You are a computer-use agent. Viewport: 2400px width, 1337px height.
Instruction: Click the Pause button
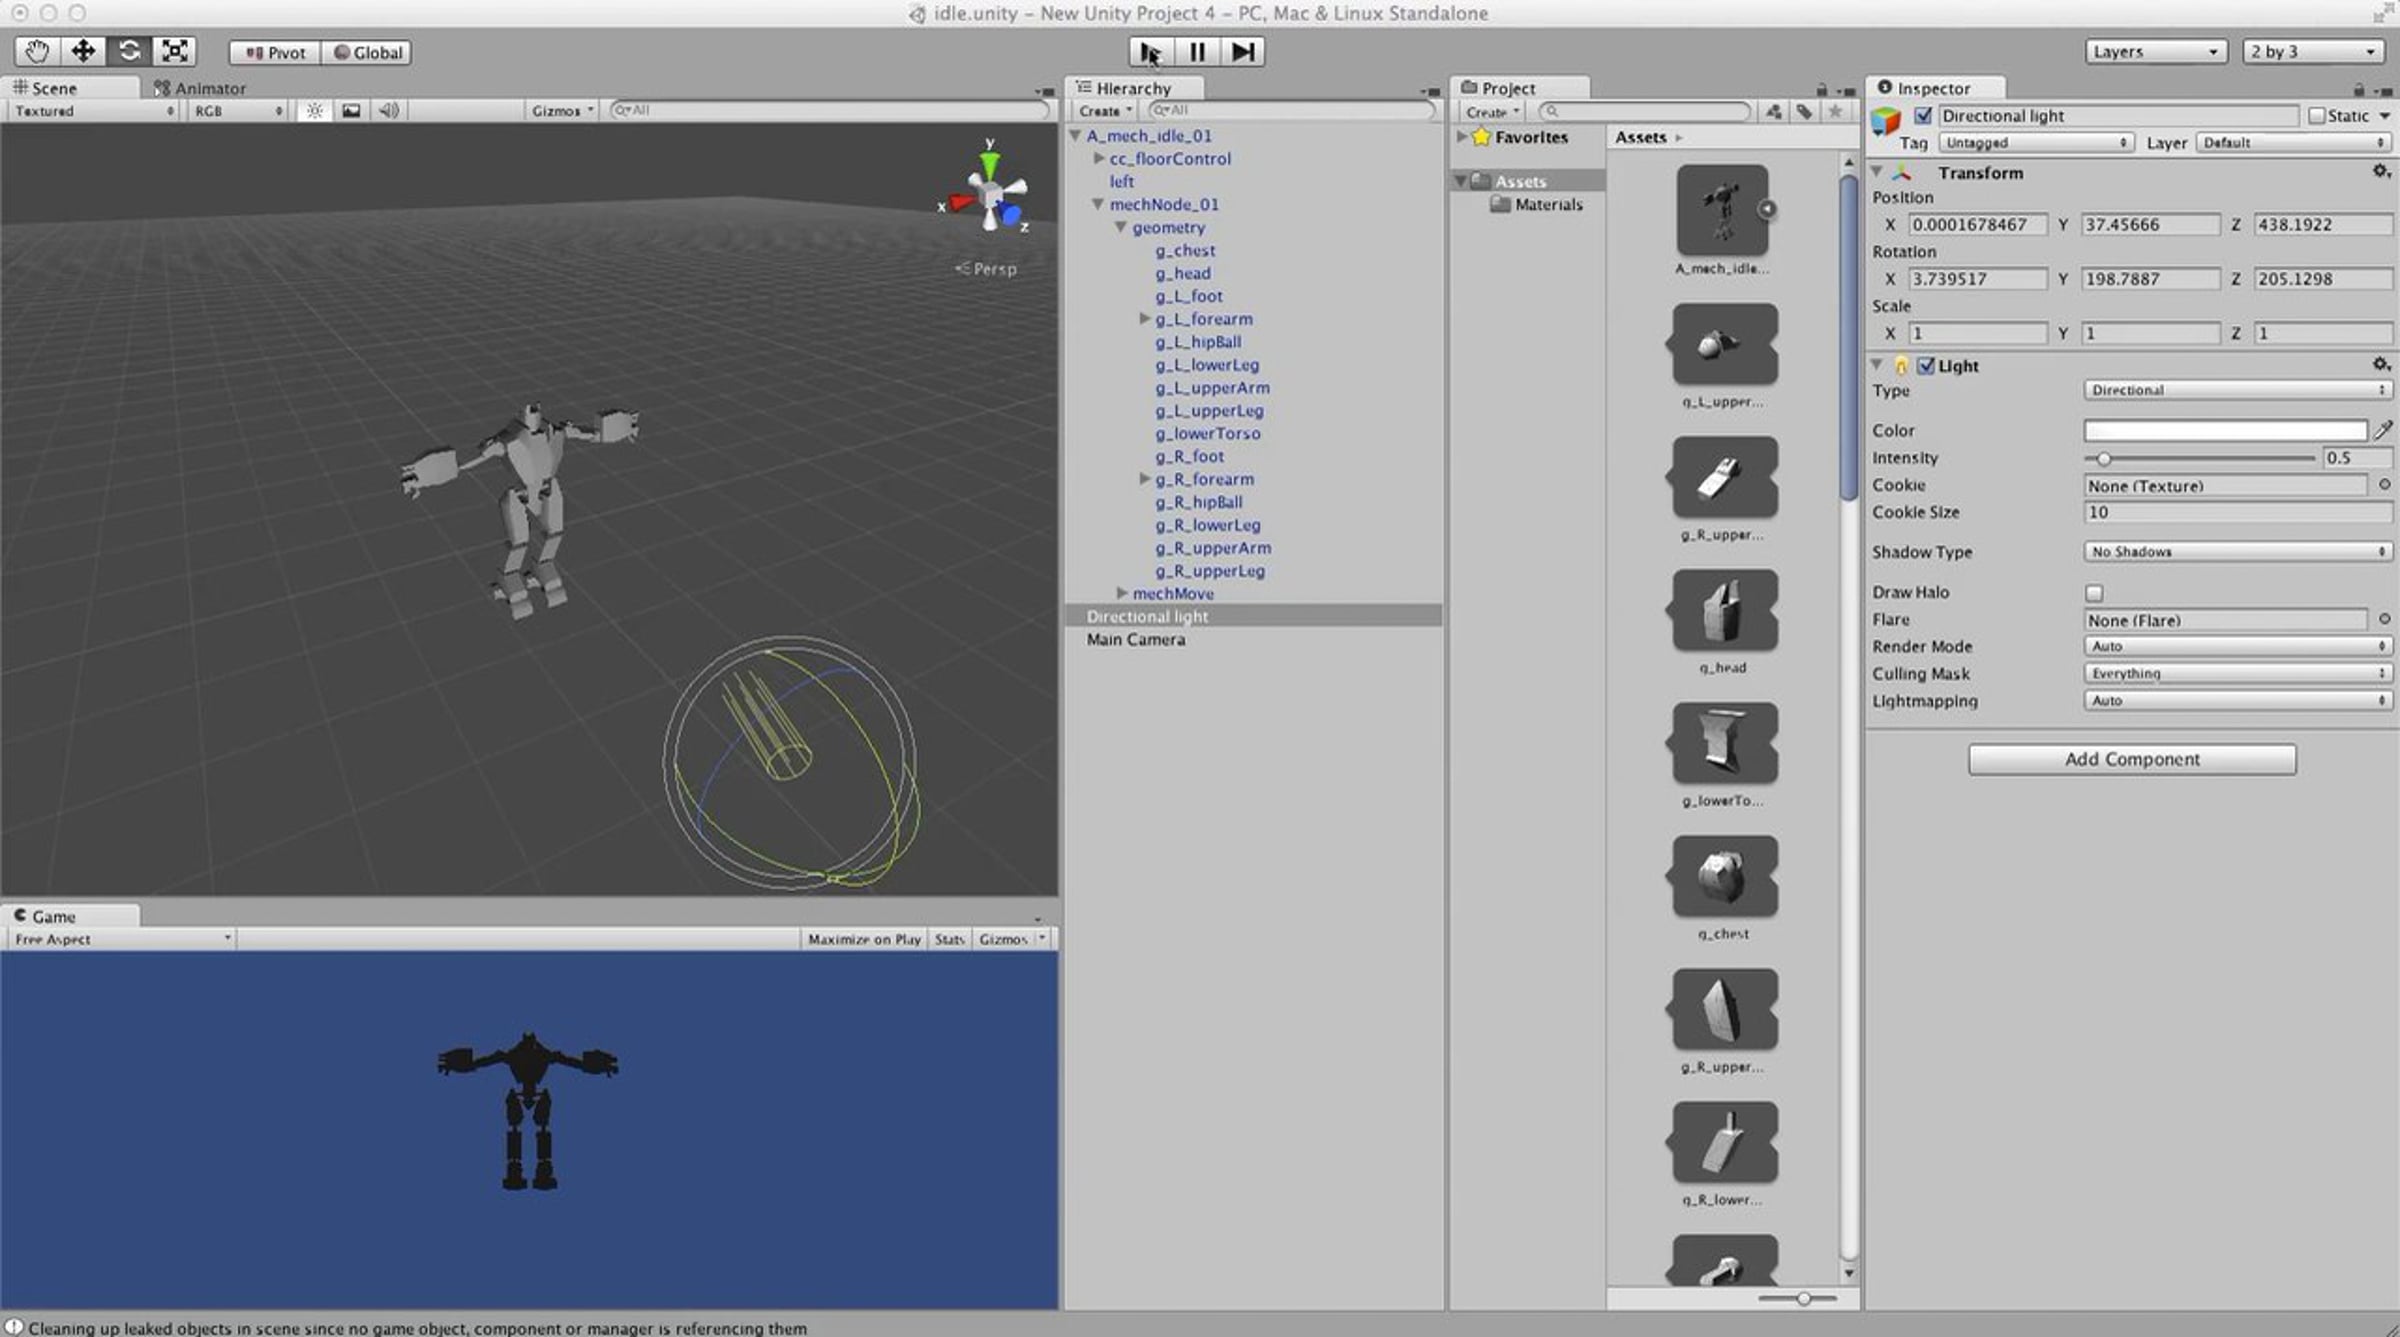tap(1197, 52)
